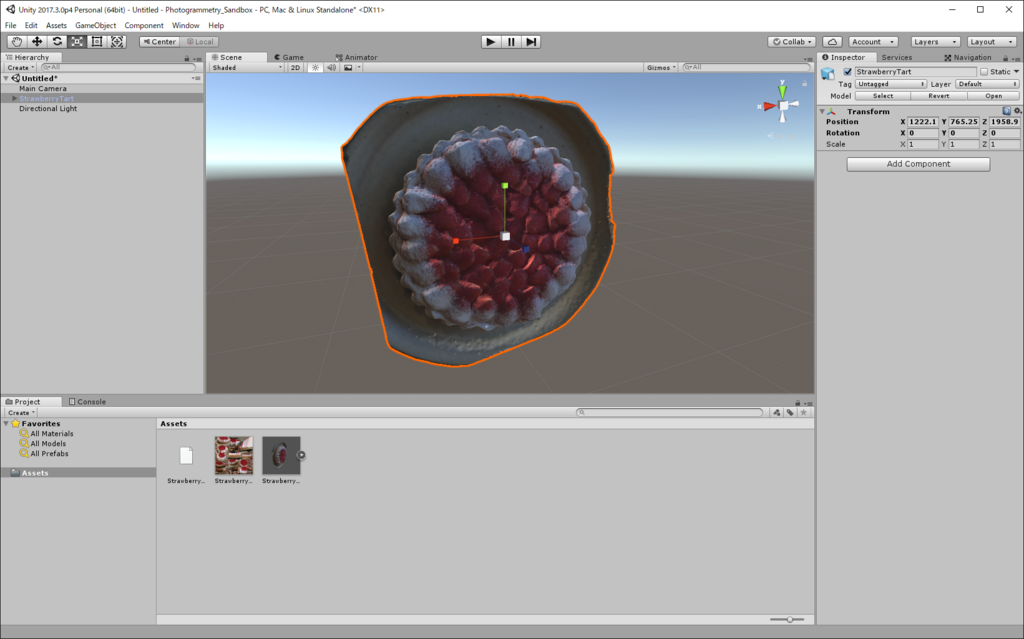This screenshot has width=1024, height=639.
Task: Open Transform help book icon
Action: click(1006, 111)
